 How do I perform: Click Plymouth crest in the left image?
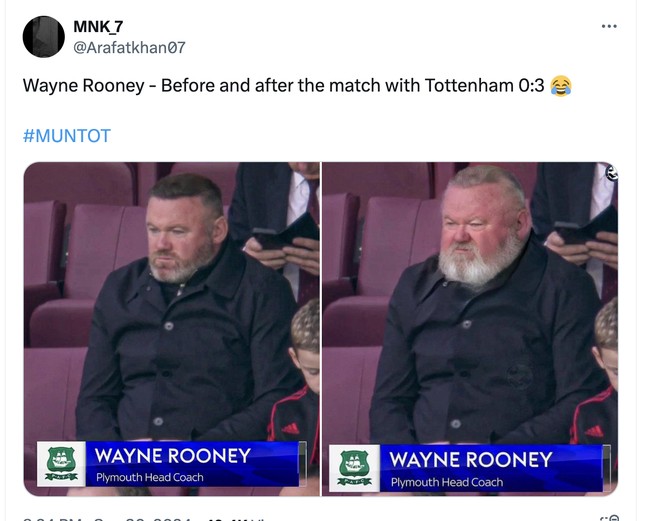tap(62, 464)
